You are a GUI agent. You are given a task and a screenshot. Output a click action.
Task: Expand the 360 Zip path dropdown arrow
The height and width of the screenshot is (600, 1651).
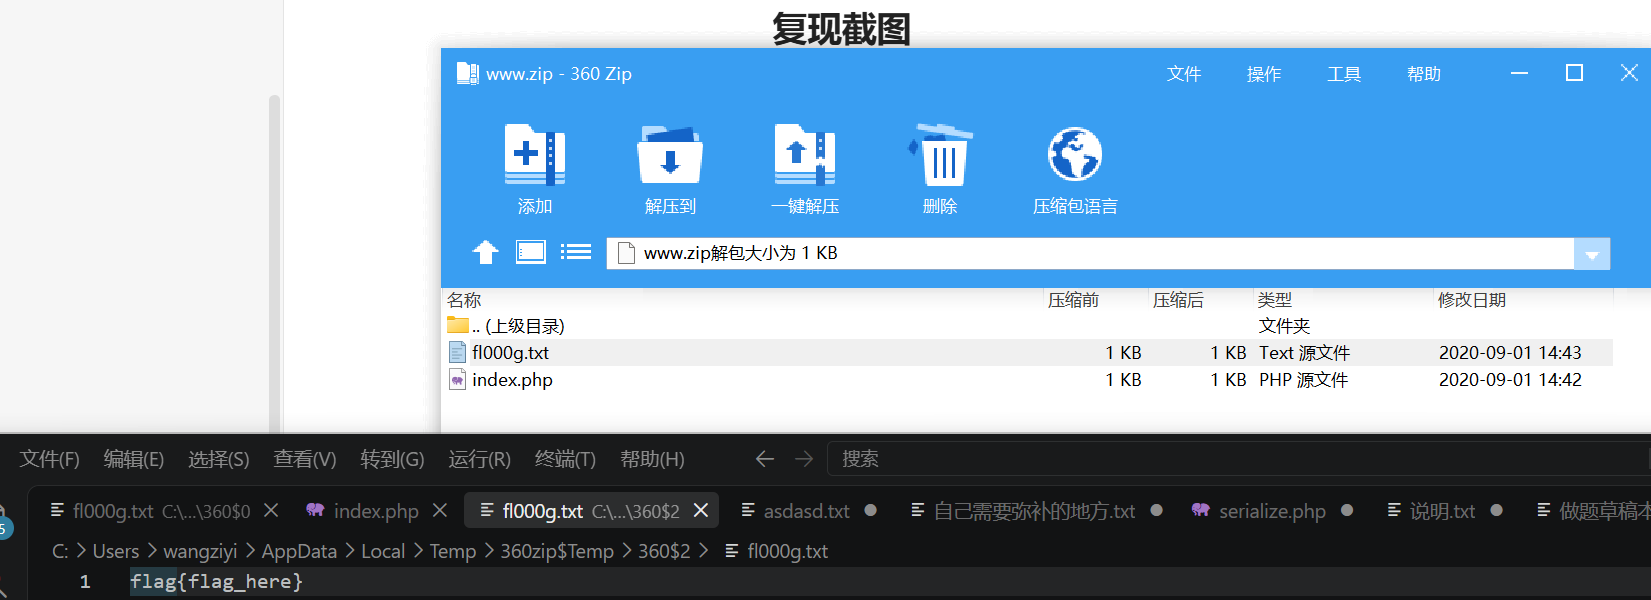pyautogui.click(x=1592, y=254)
